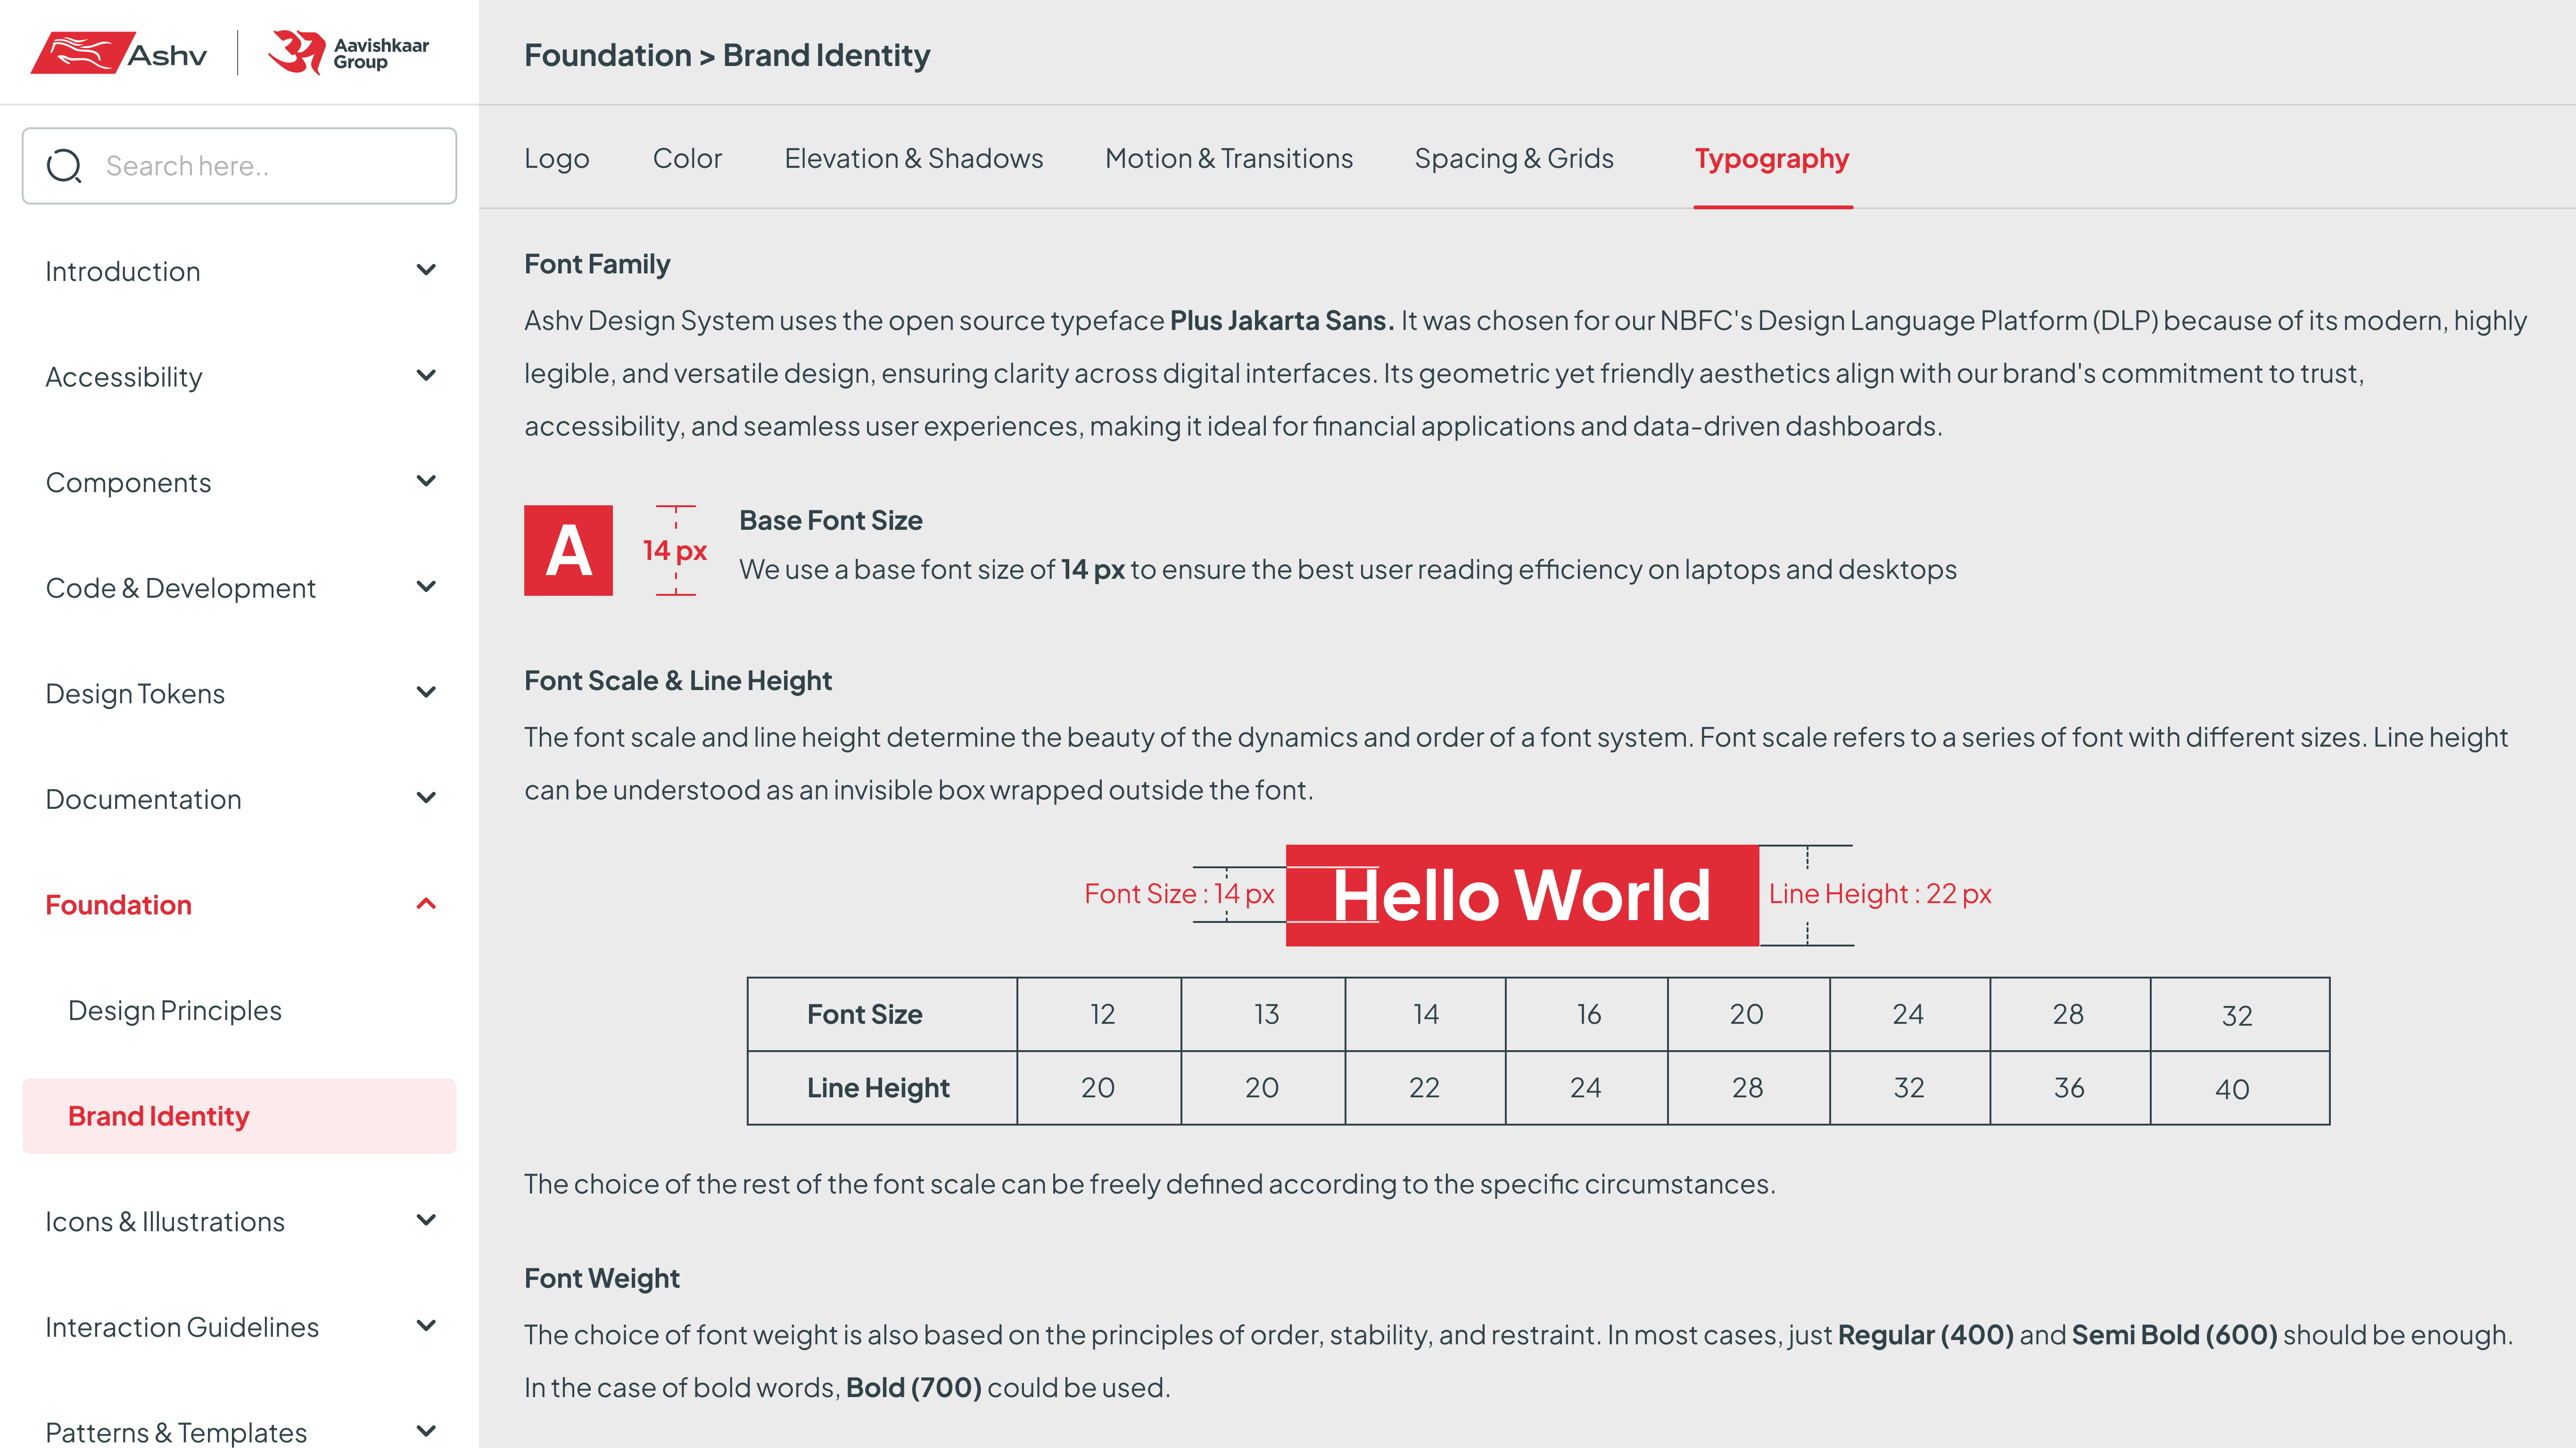
Task: Expand the Design Tokens section
Action: point(426,692)
